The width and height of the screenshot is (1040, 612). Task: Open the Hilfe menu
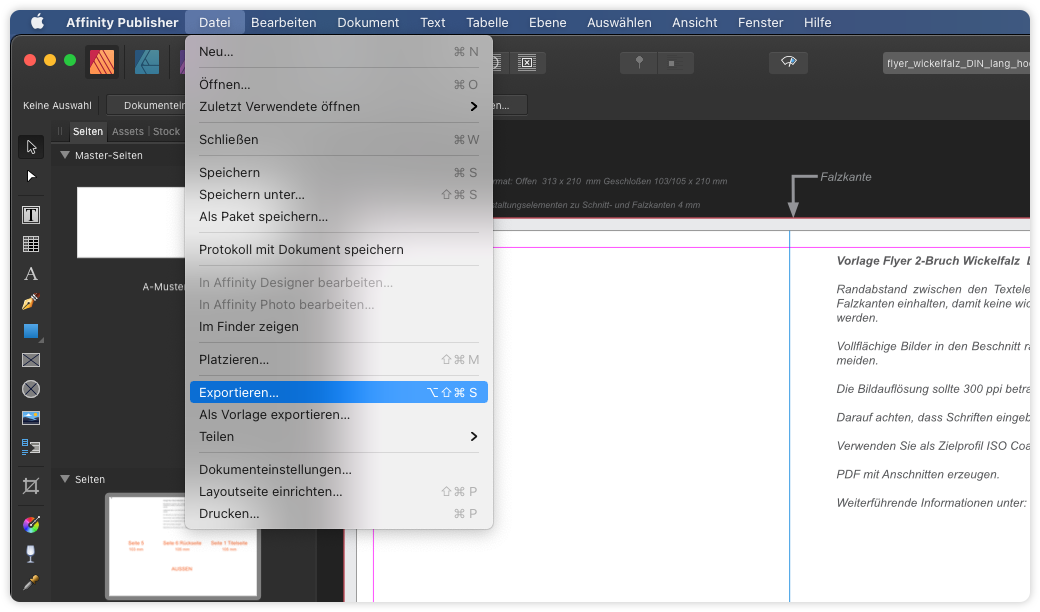pos(817,22)
